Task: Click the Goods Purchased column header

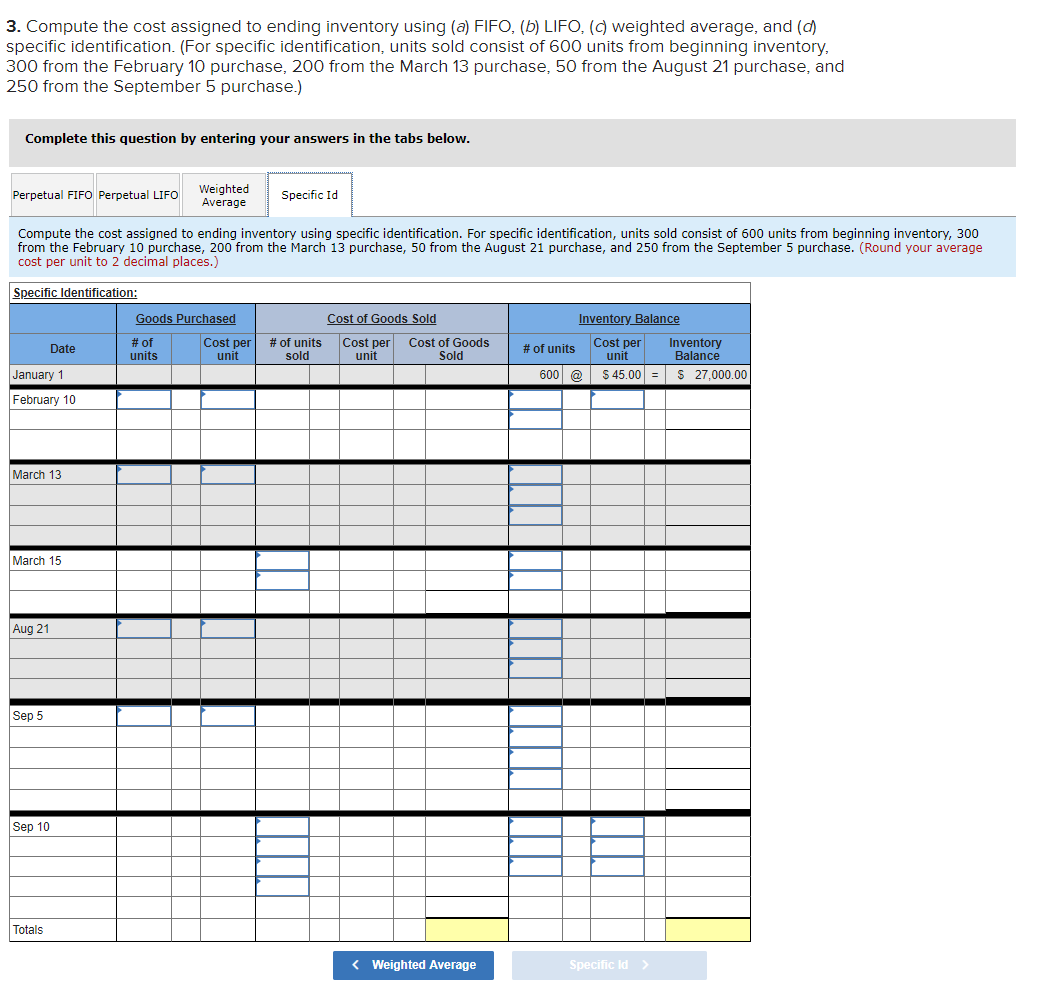Action: tap(186, 318)
